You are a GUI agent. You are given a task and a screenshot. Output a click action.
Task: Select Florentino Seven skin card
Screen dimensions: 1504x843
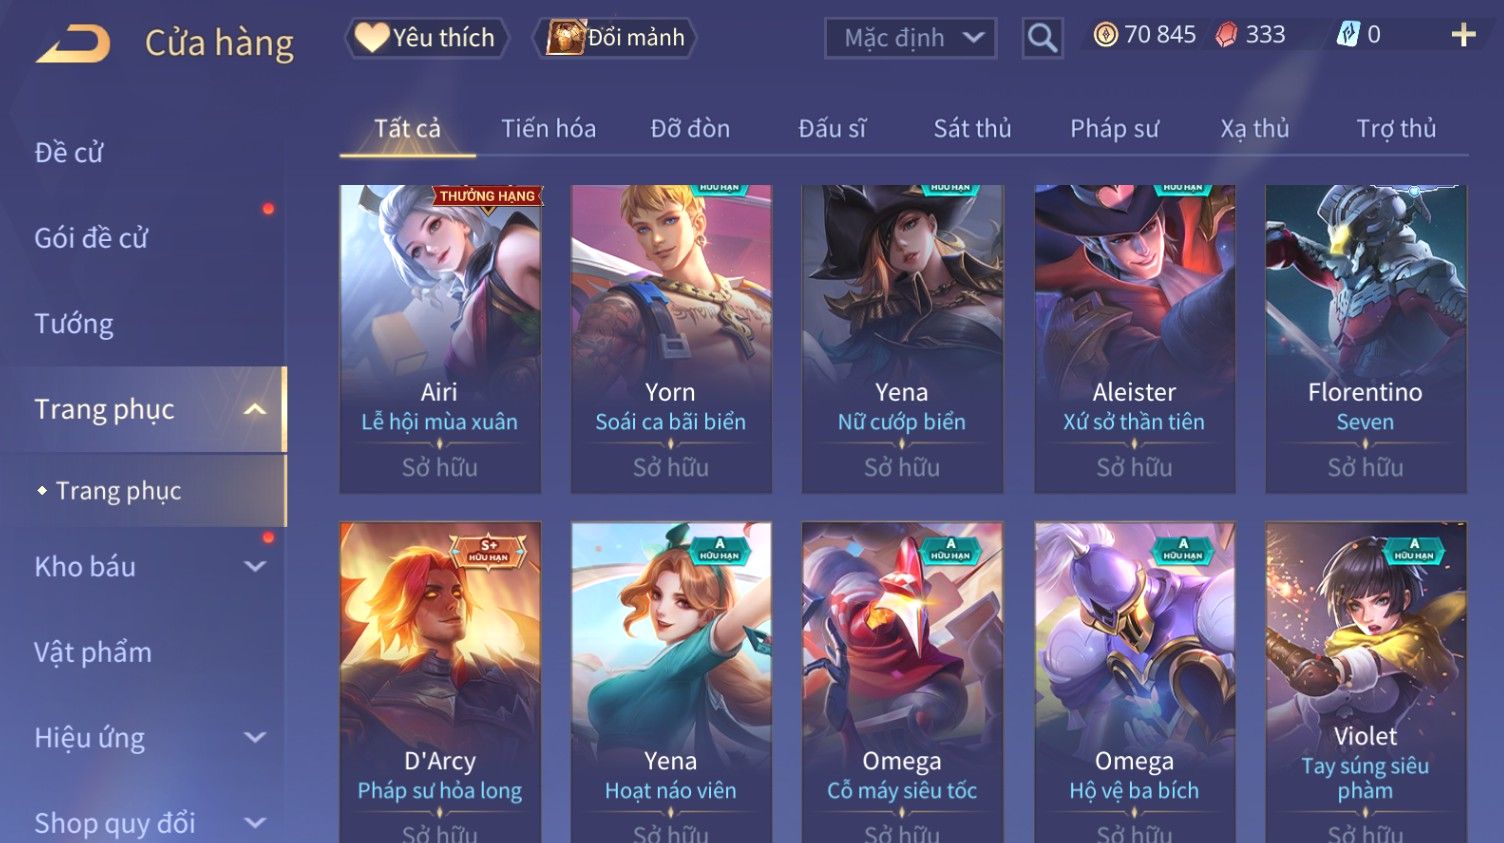click(1365, 339)
